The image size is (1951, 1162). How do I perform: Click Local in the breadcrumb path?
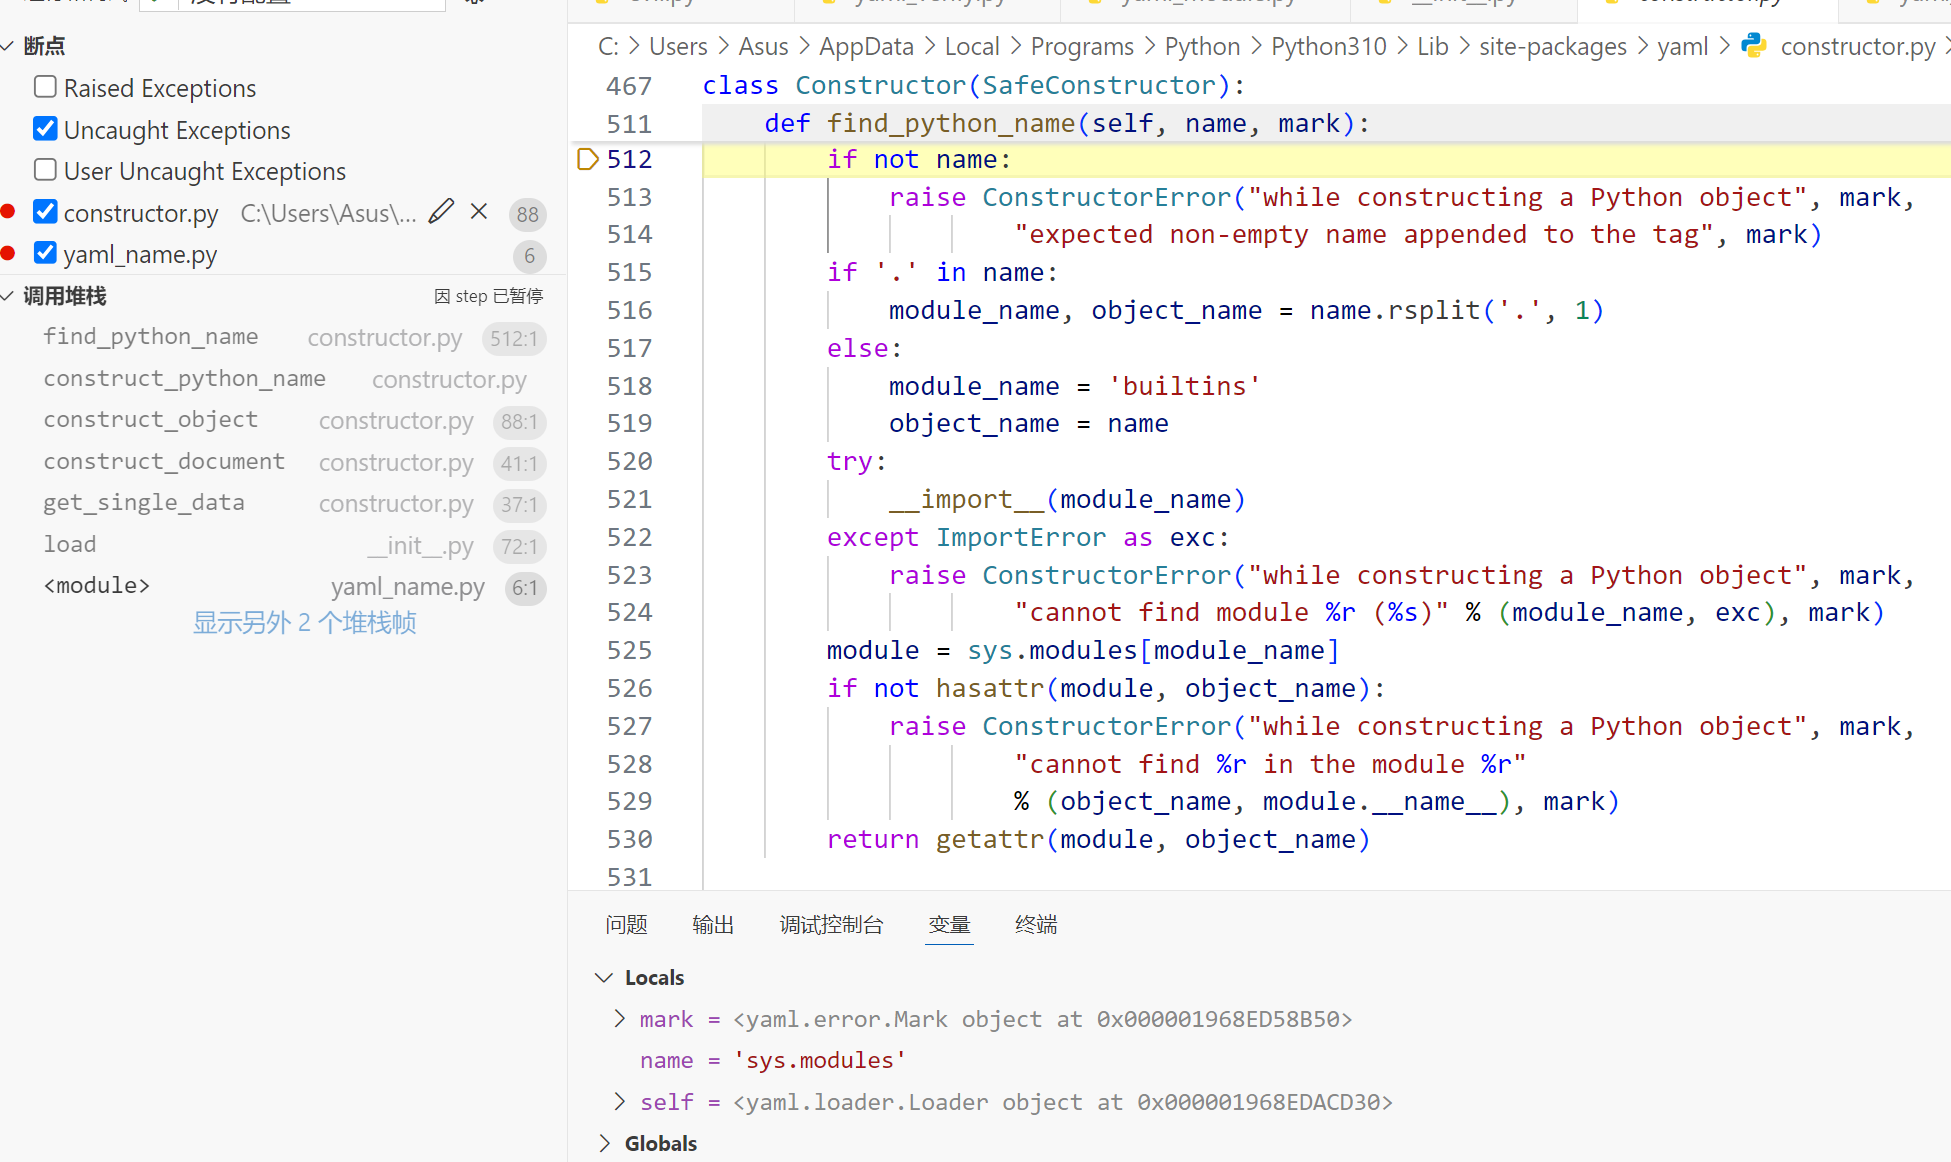pos(972,46)
